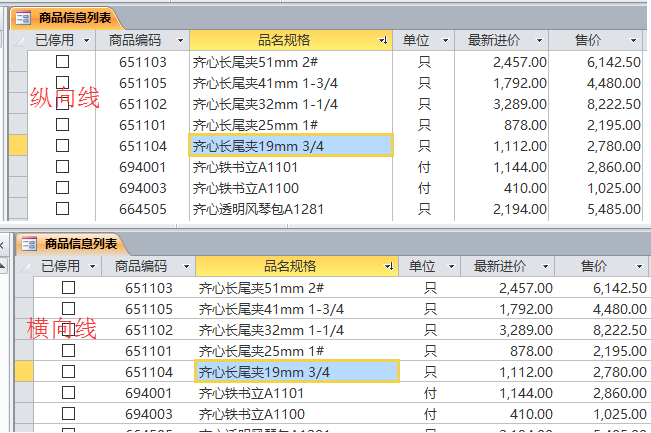The image size is (651, 433).
Task: Open 最新进价 filter dropdown in lower datasheet
Action: [546, 267]
